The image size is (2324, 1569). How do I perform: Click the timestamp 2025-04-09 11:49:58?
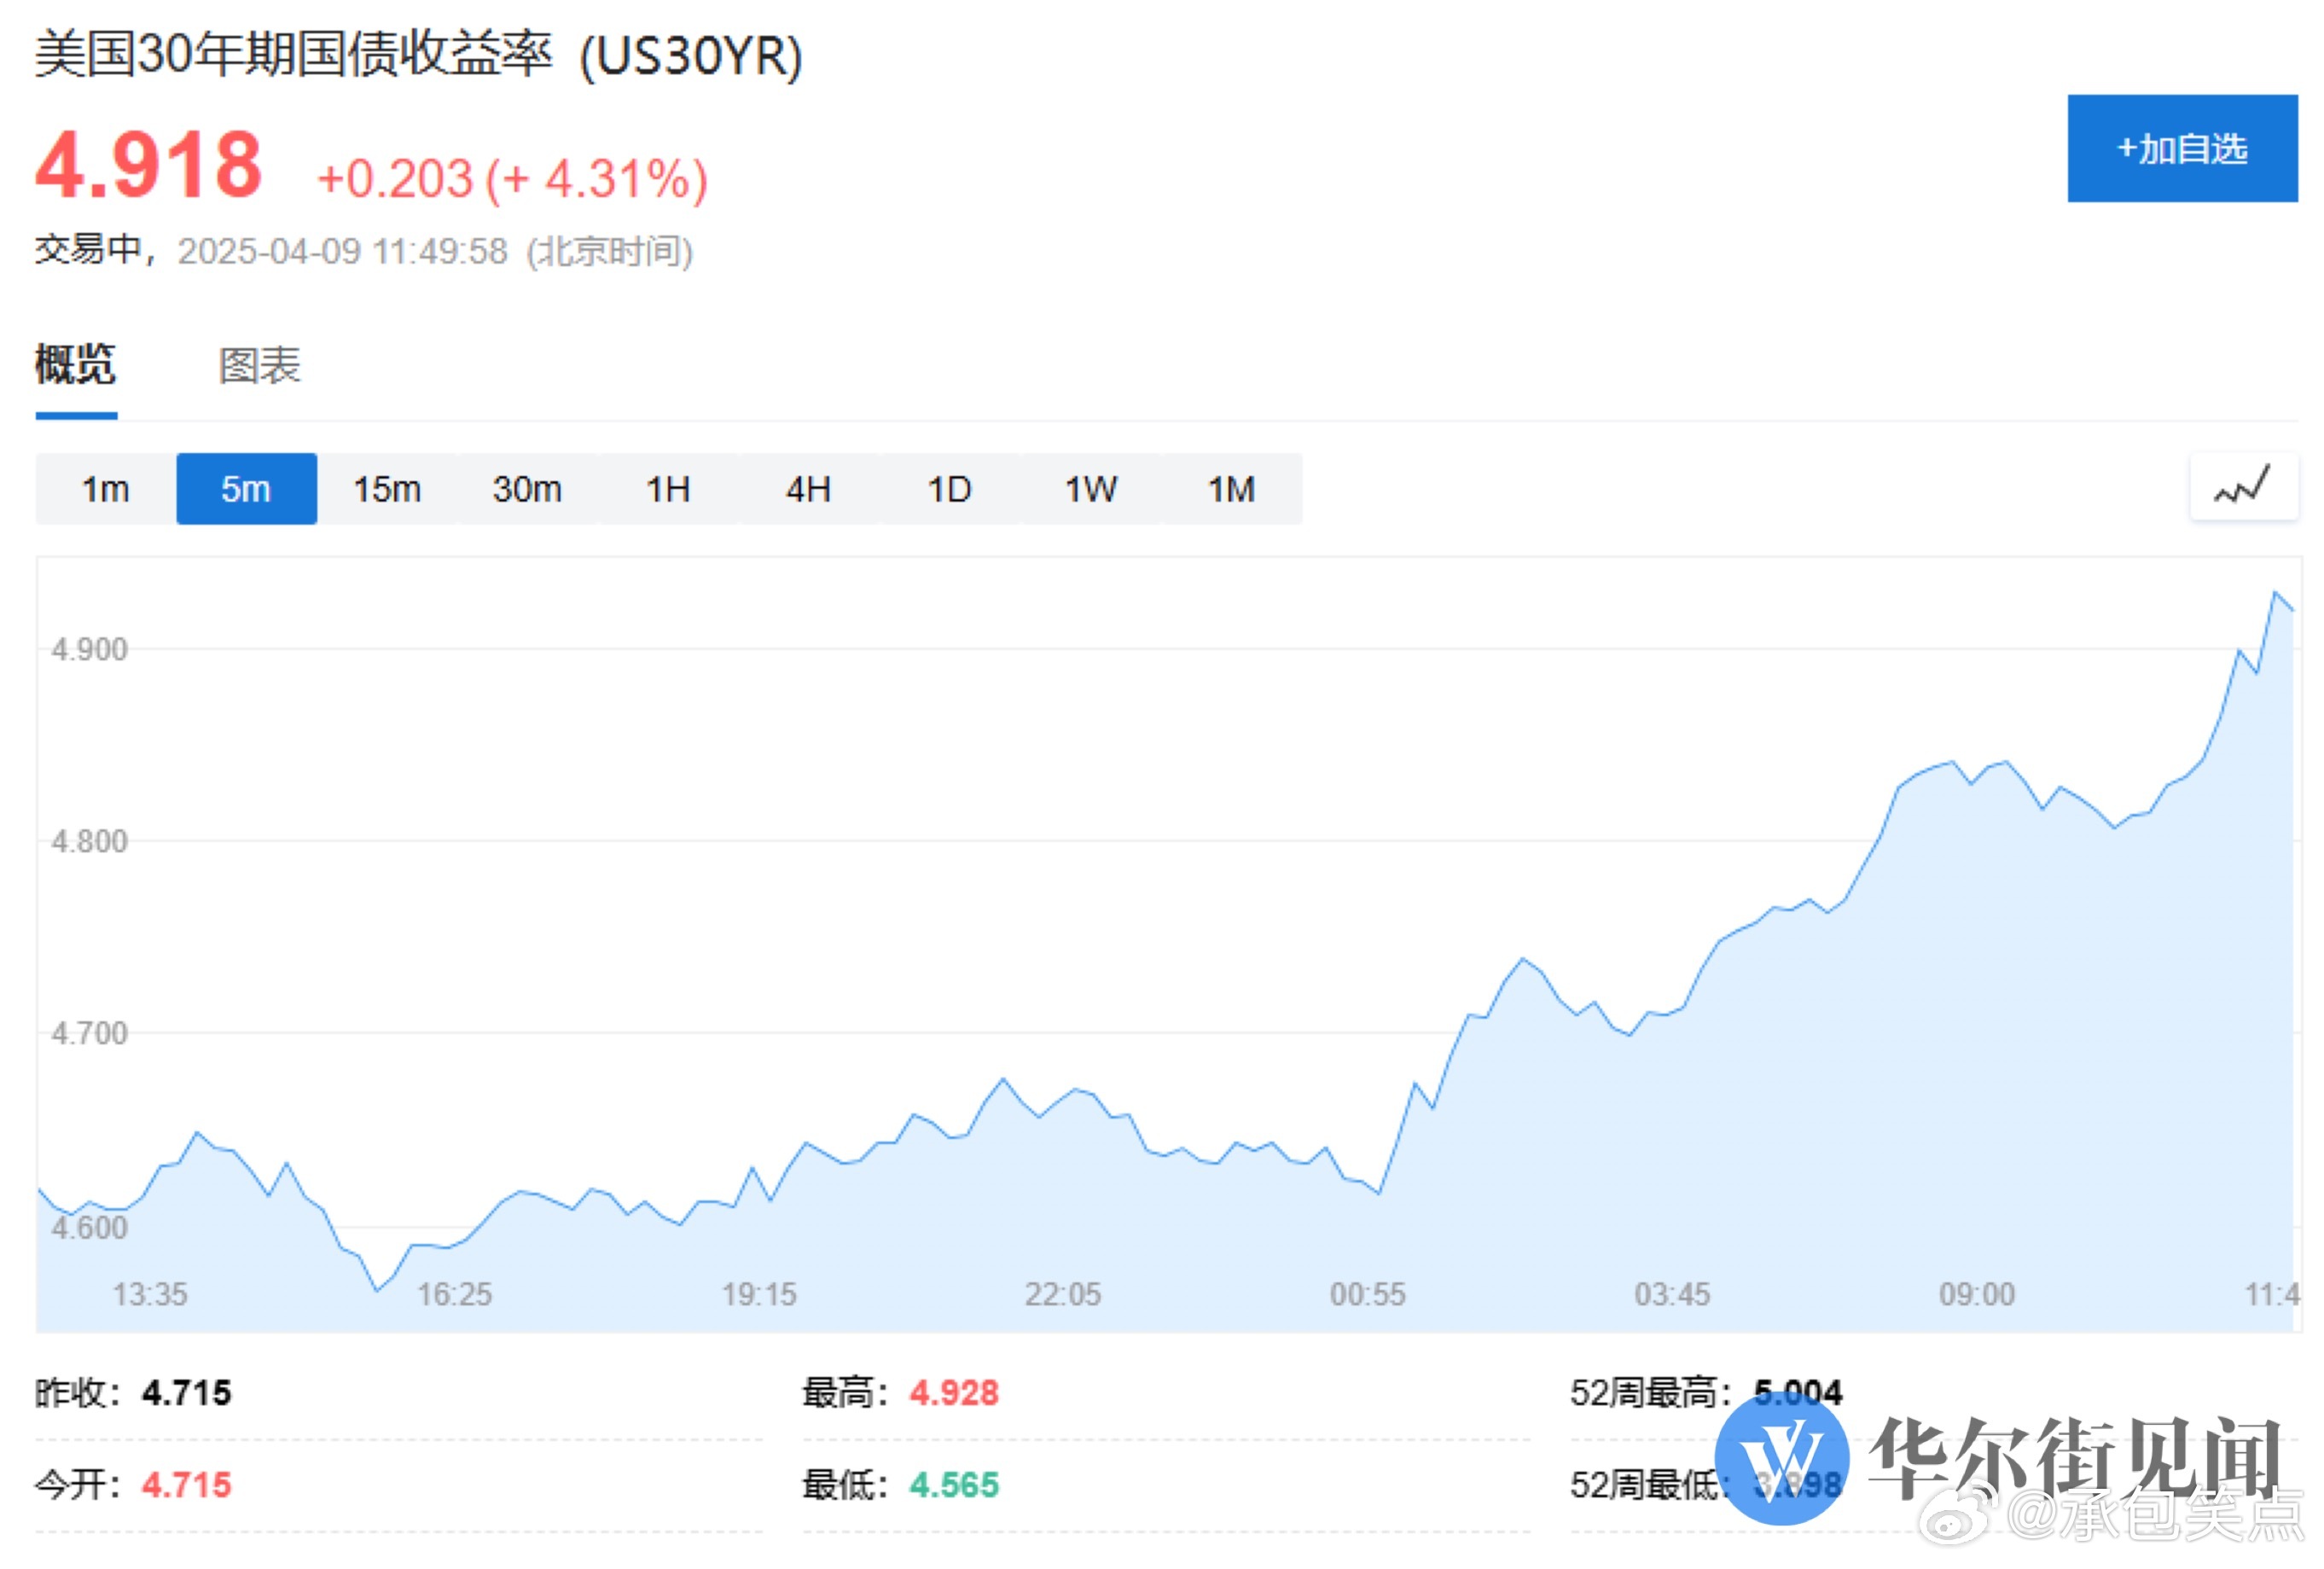point(343,251)
